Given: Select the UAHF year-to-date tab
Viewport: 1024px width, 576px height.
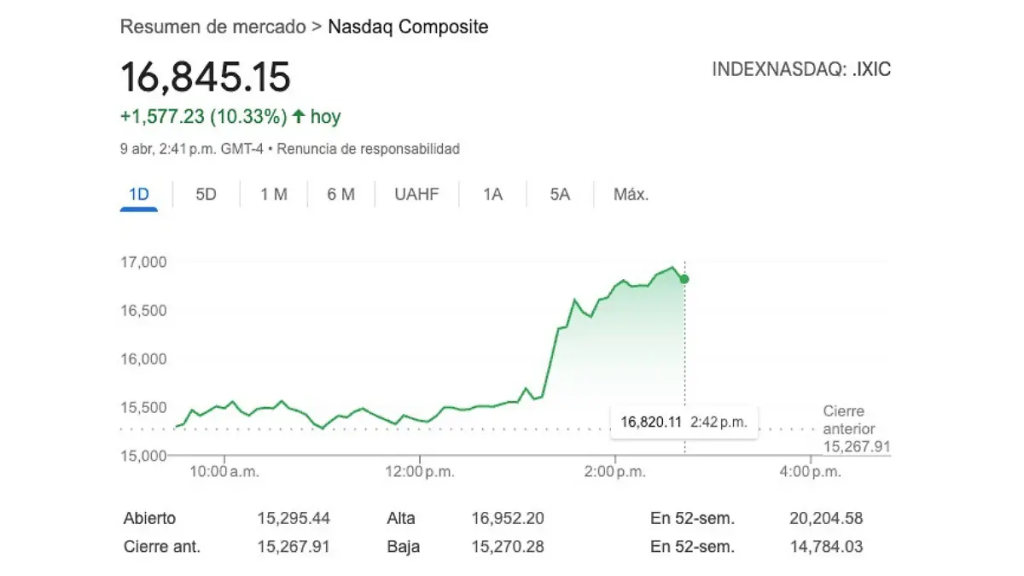Looking at the screenshot, I should coord(417,194).
